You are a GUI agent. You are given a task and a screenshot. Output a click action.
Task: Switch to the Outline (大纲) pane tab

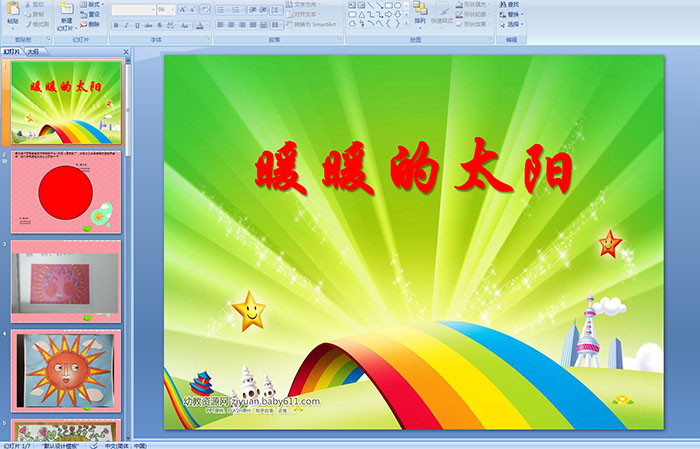(33, 52)
